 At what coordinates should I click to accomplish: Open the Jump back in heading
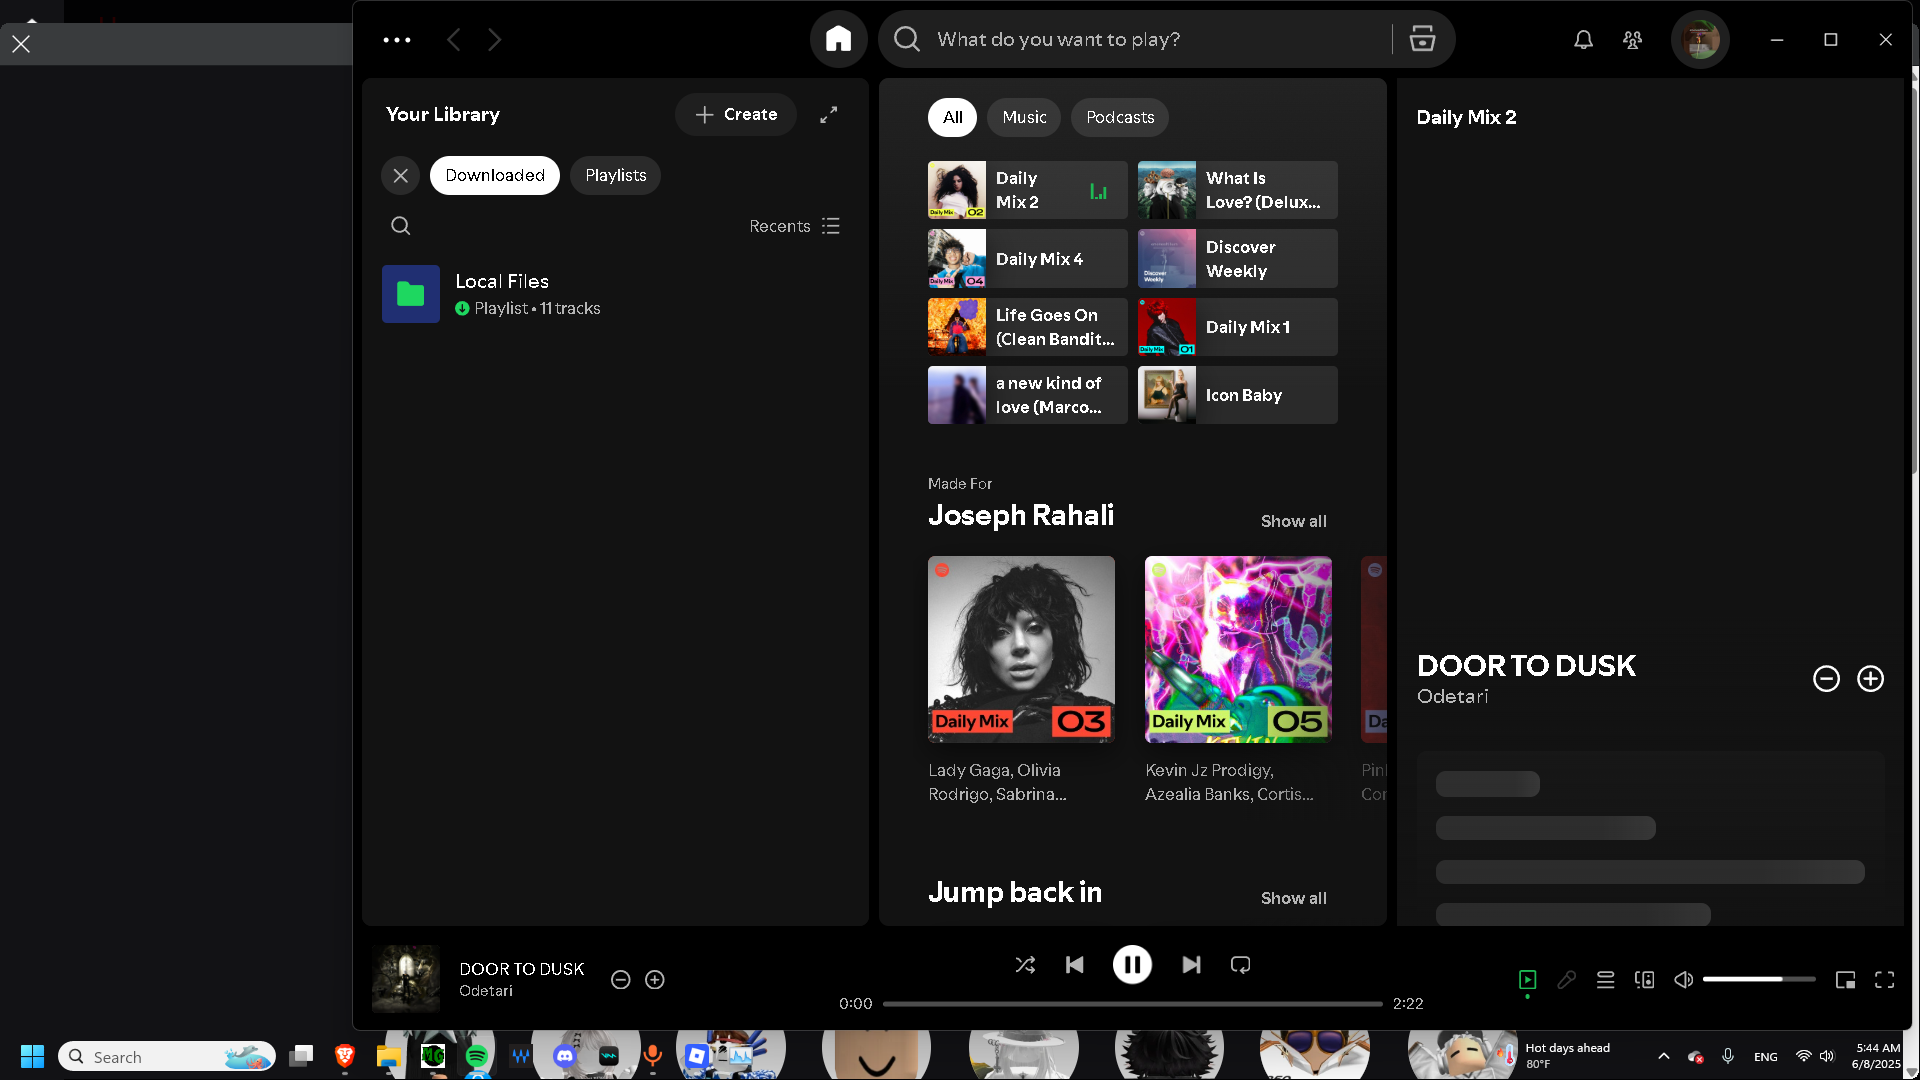click(x=1015, y=892)
